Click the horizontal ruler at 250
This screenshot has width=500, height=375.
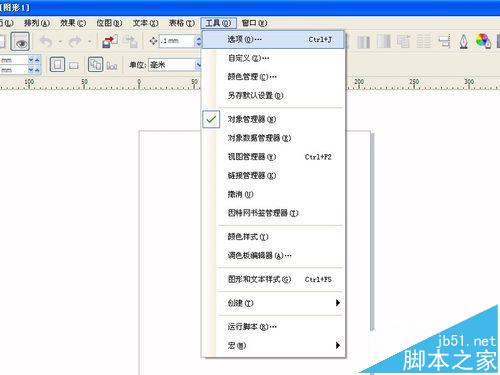click(414, 83)
